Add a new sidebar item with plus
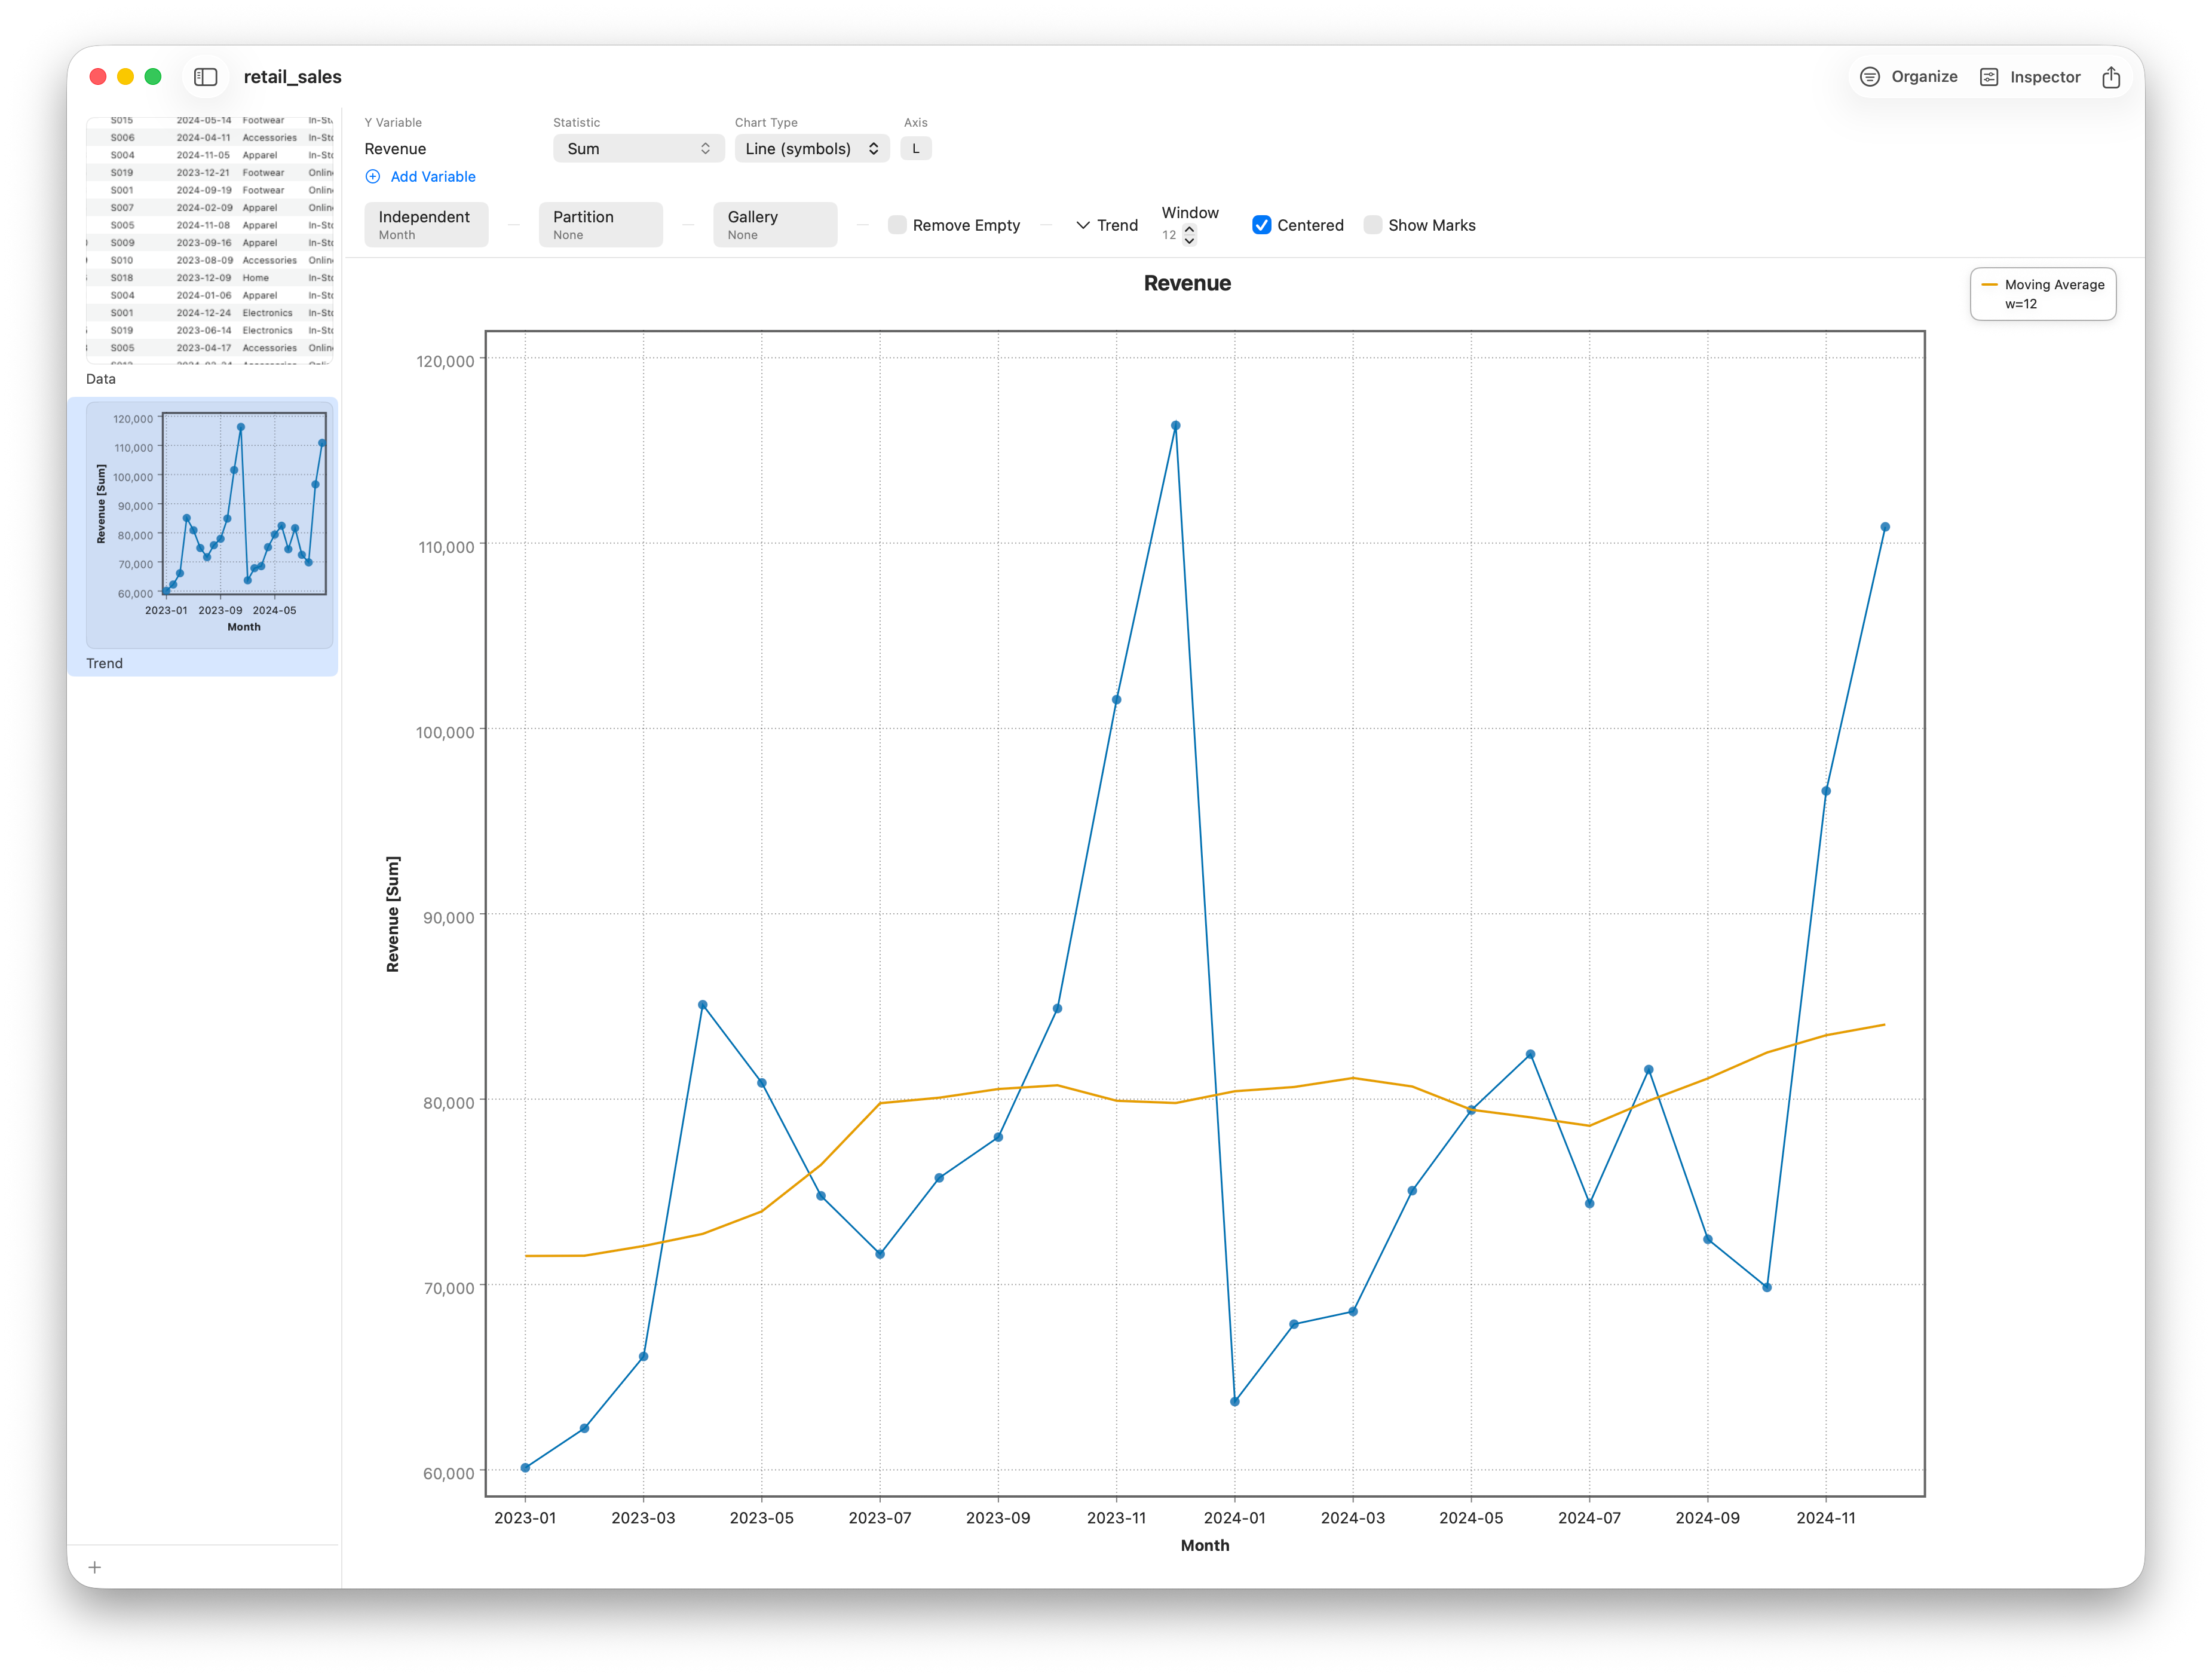This screenshot has height=1677, width=2212. point(95,1567)
